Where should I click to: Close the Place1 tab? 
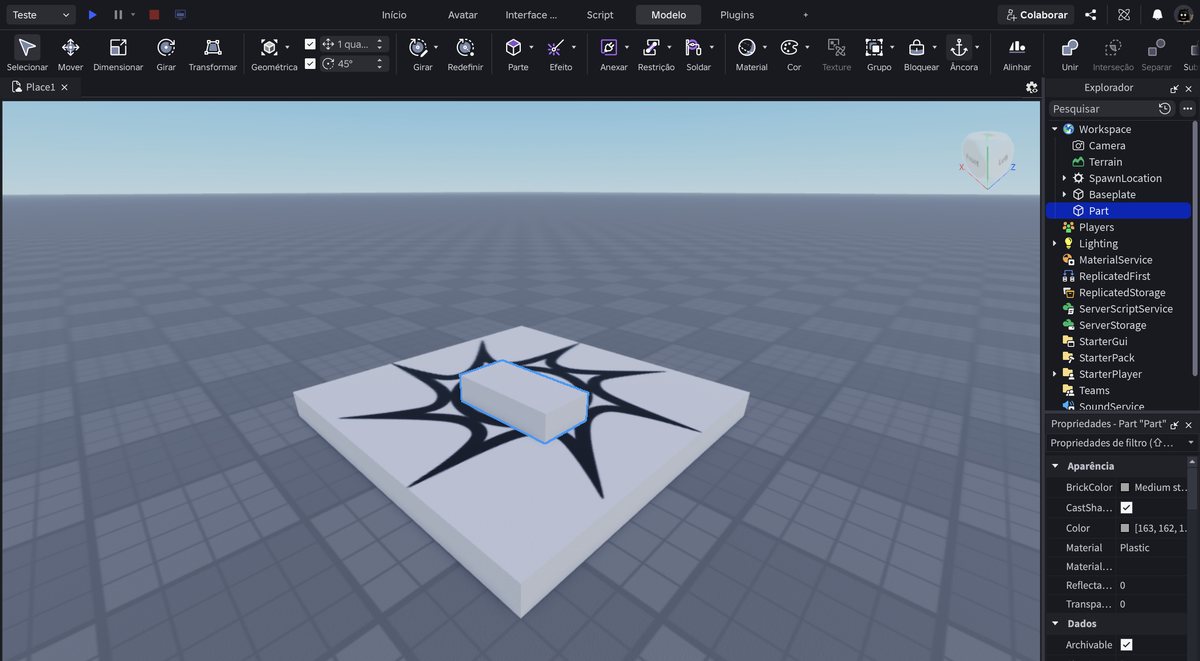(65, 87)
